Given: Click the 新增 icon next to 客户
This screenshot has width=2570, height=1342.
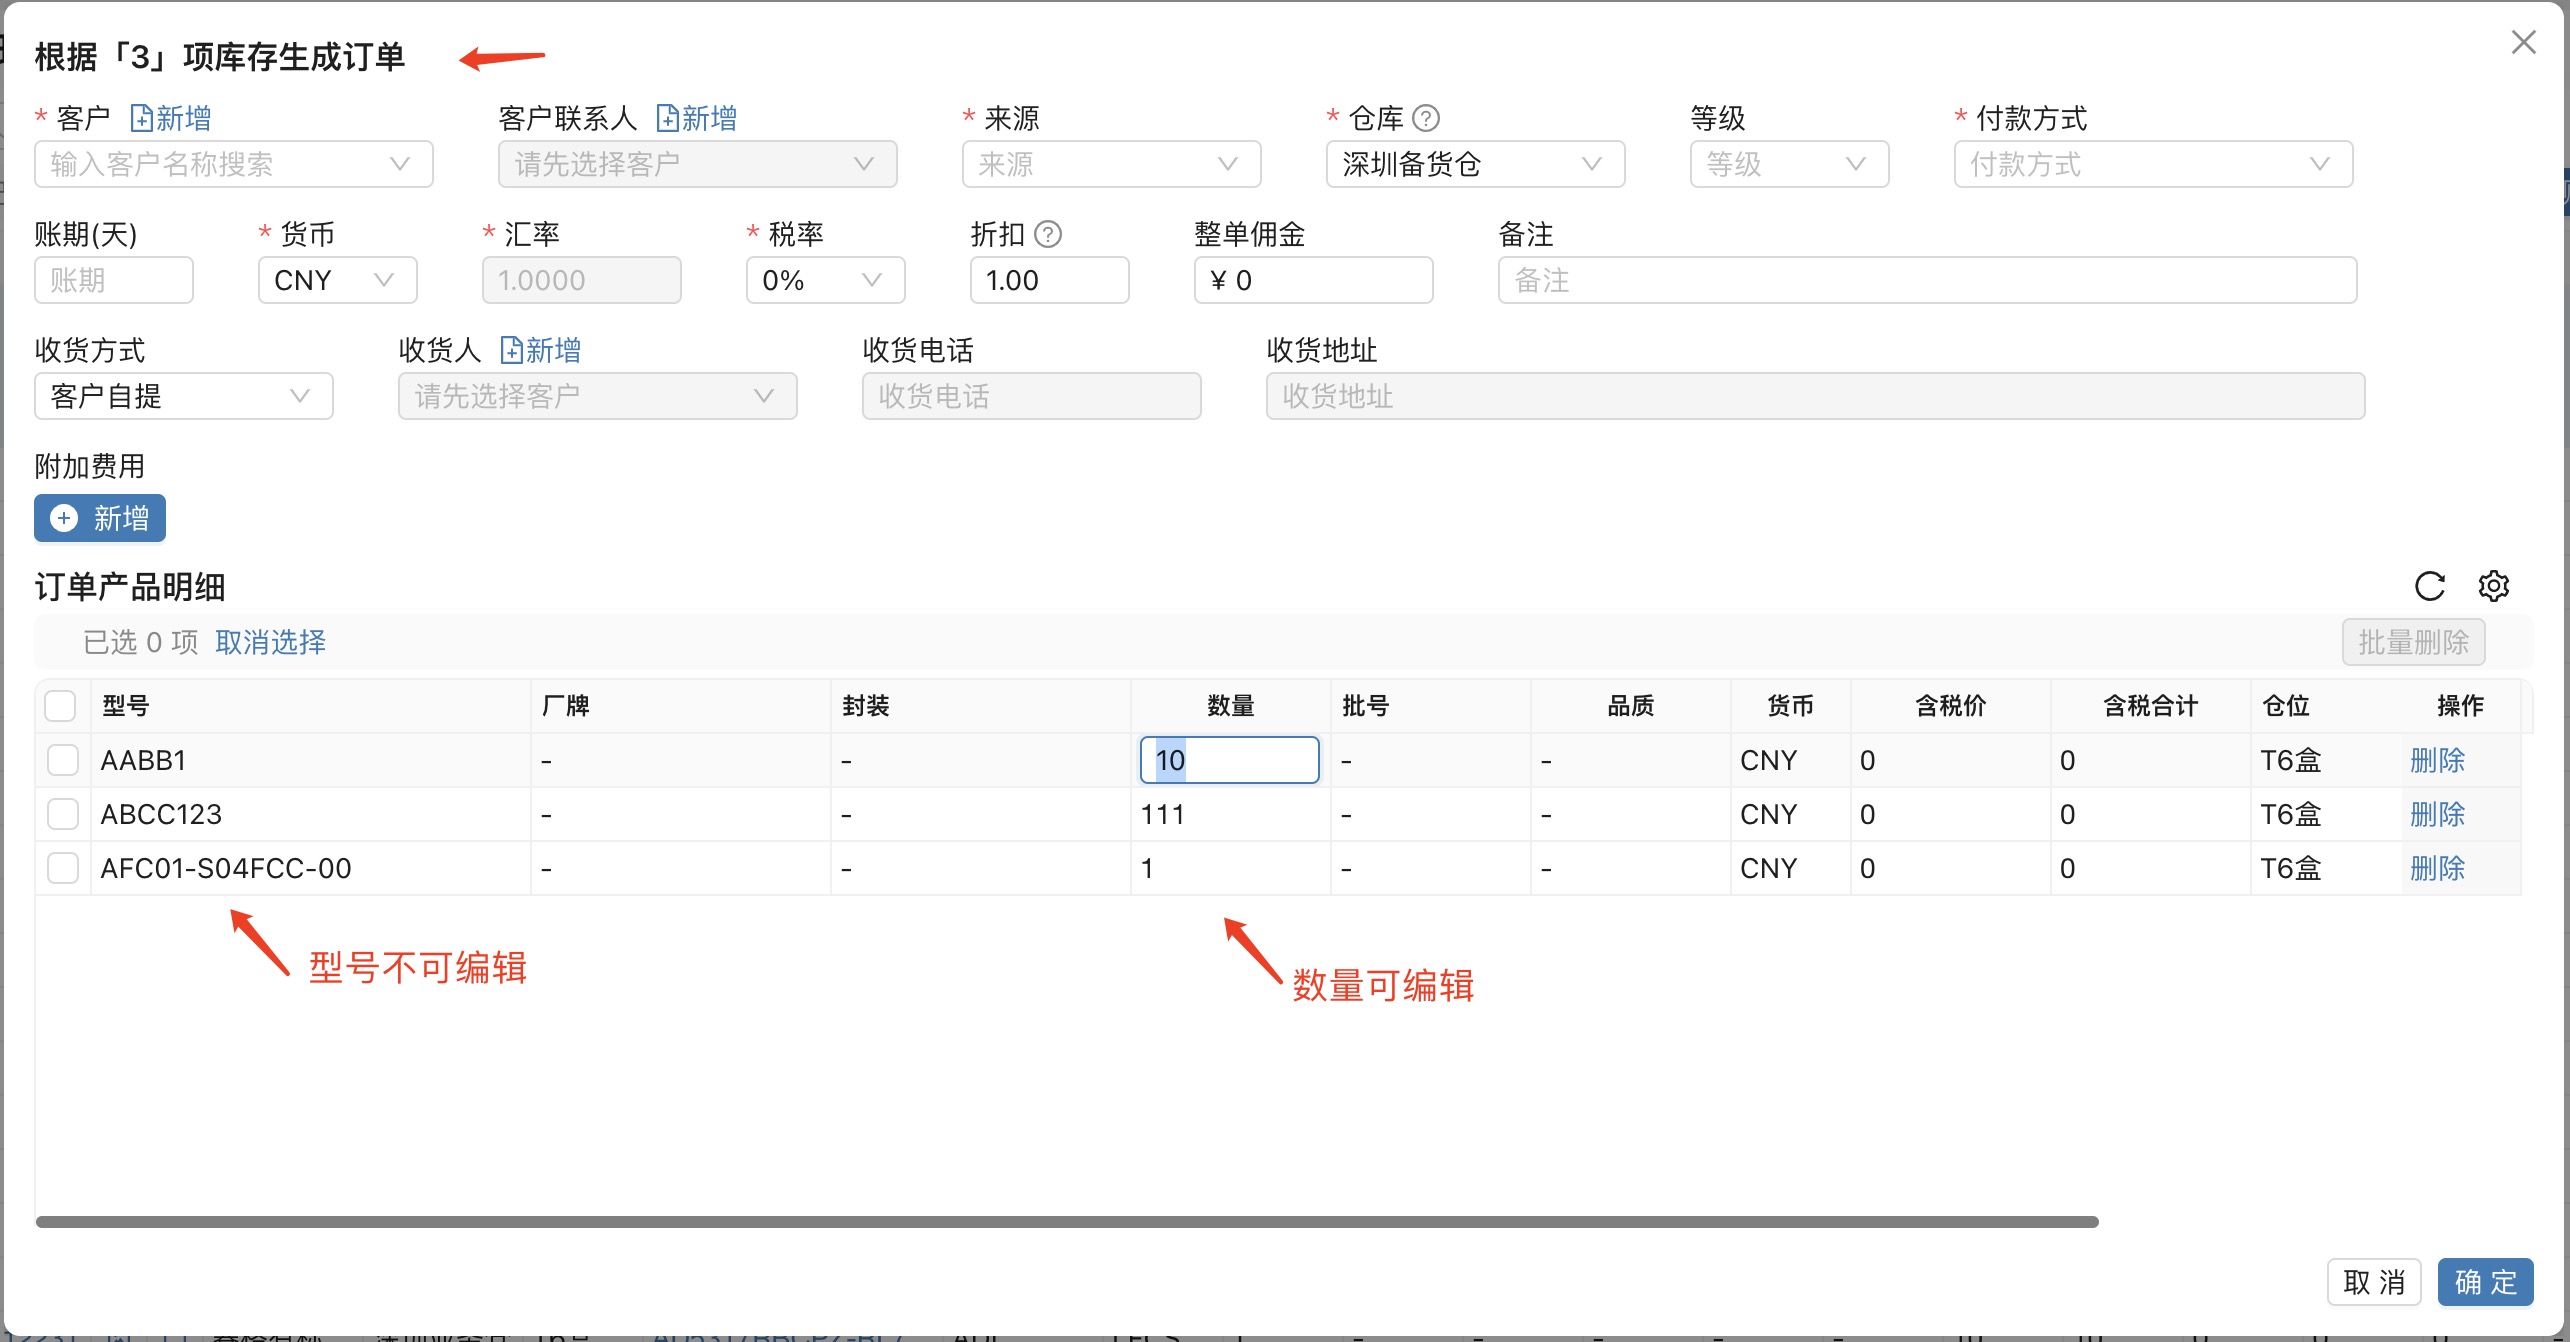Looking at the screenshot, I should tap(170, 117).
